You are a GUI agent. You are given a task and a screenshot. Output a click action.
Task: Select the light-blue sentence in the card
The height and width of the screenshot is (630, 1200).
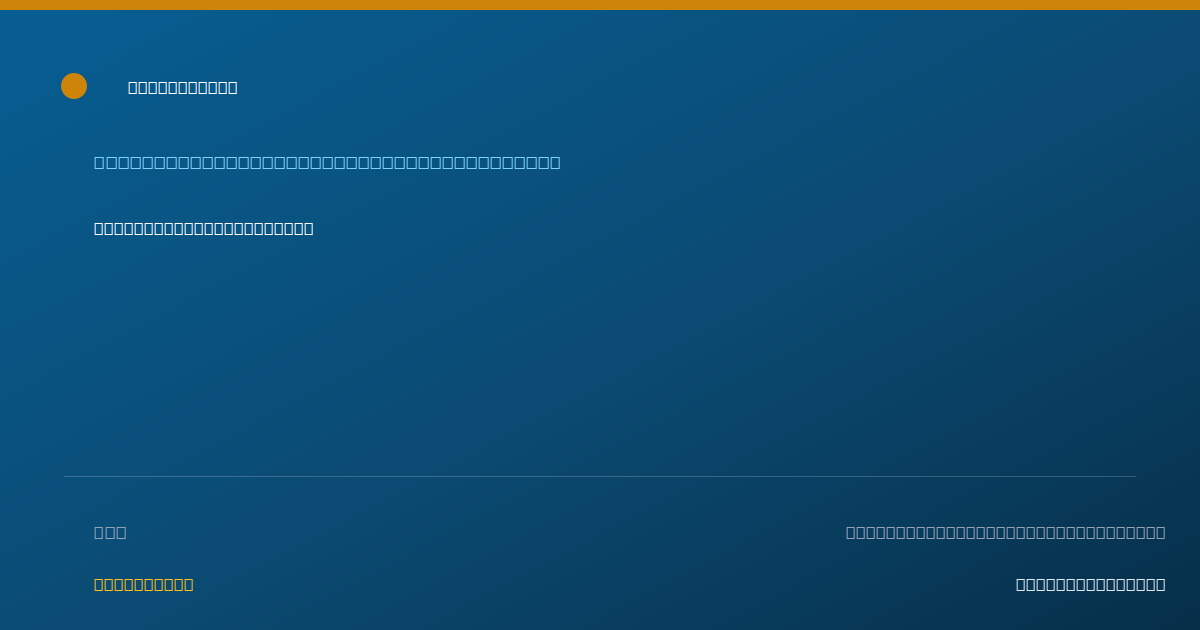pyautogui.click(x=327, y=162)
